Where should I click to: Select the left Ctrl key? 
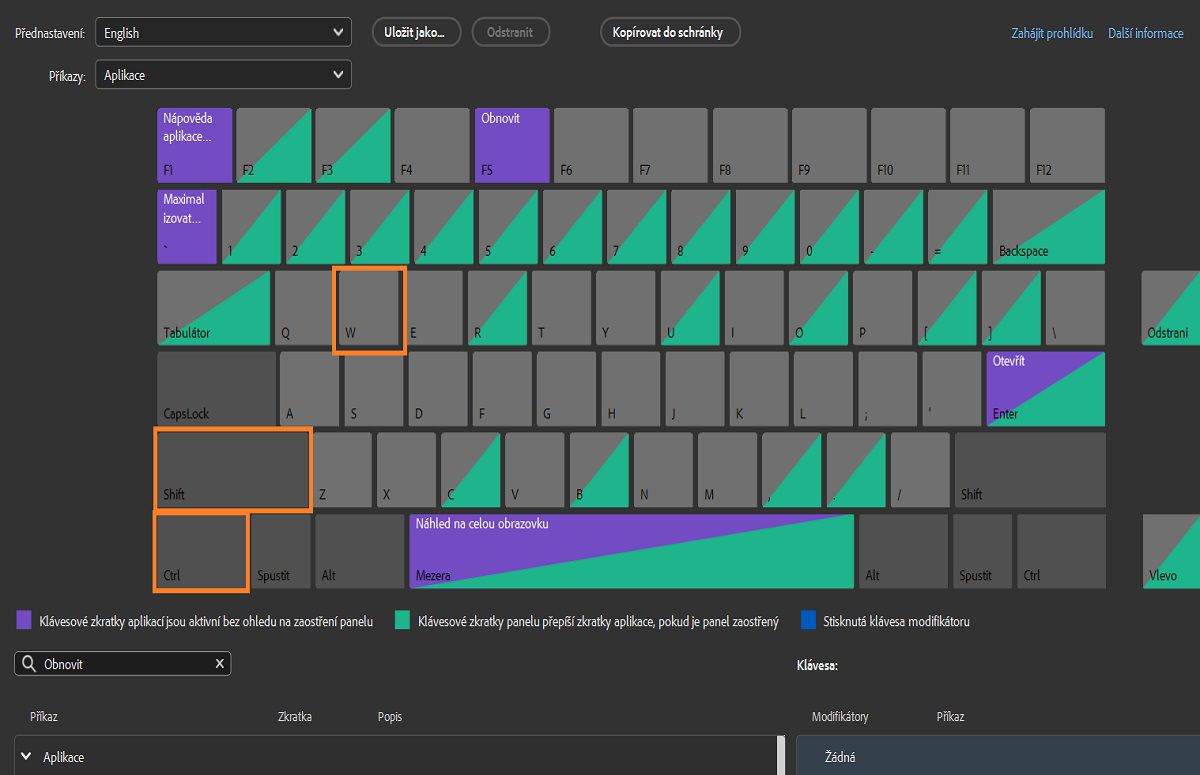click(x=201, y=551)
